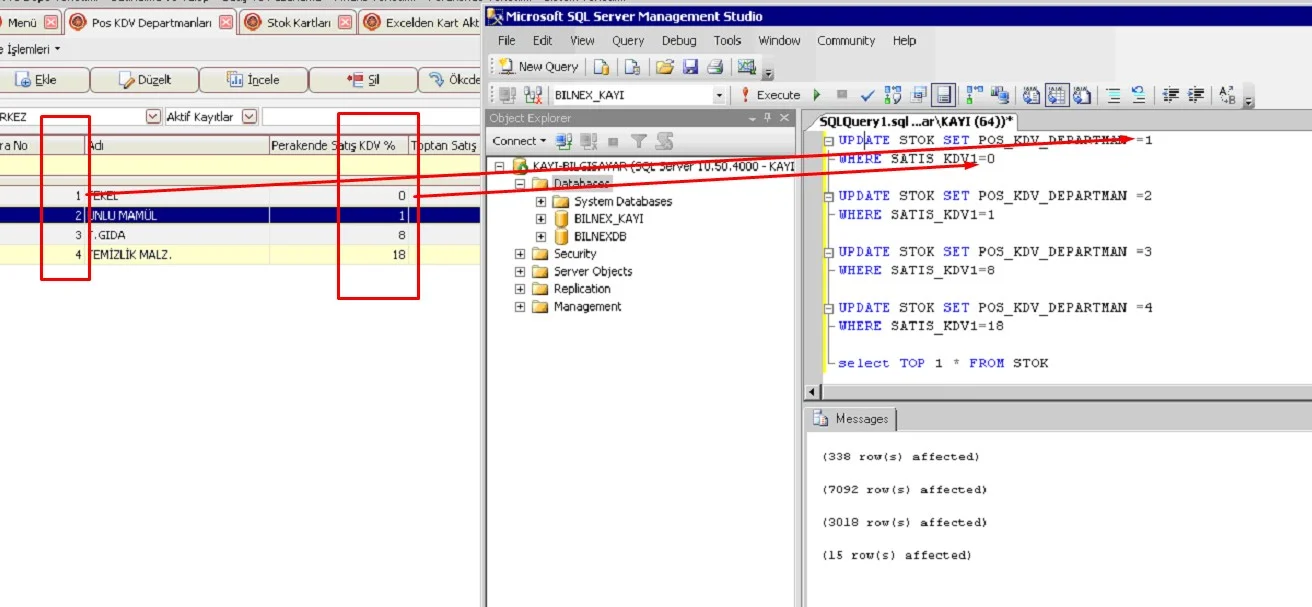Open the File menu in SSMS
Viewport: 1312px width, 607px height.
pyautogui.click(x=507, y=41)
